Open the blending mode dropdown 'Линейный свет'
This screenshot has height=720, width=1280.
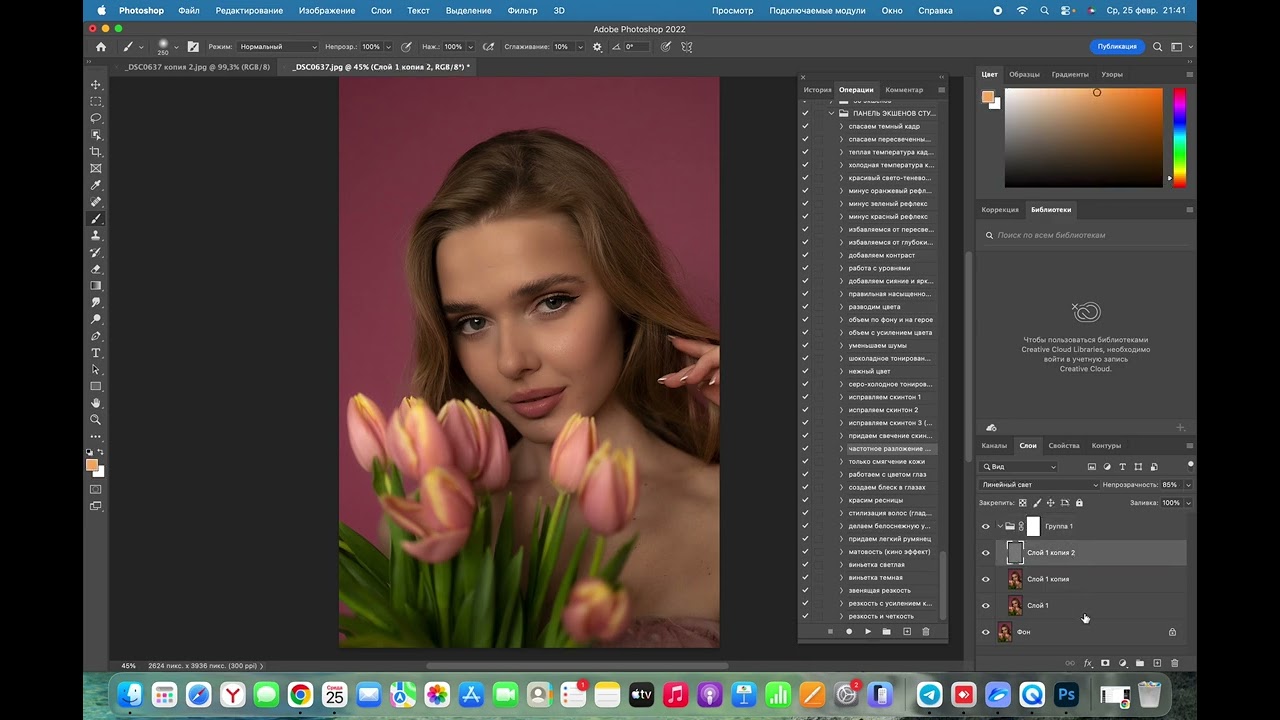tap(1039, 485)
